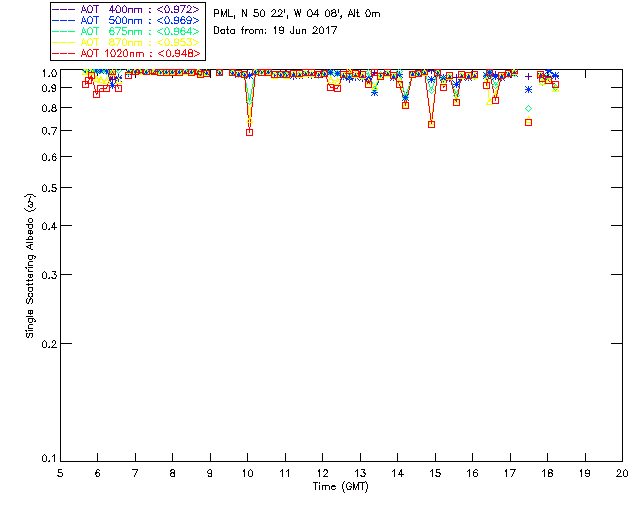Click the x-axis tick label 12

pos(322,473)
